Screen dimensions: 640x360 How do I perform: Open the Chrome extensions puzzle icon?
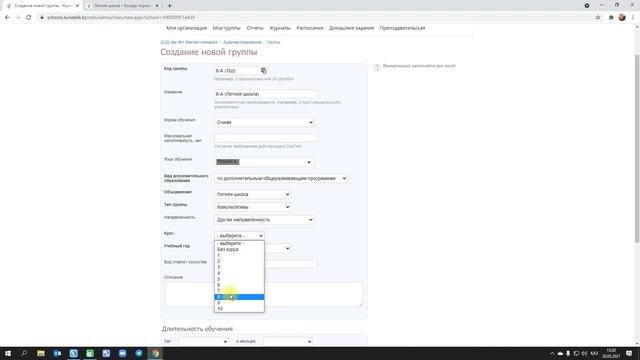611,18
